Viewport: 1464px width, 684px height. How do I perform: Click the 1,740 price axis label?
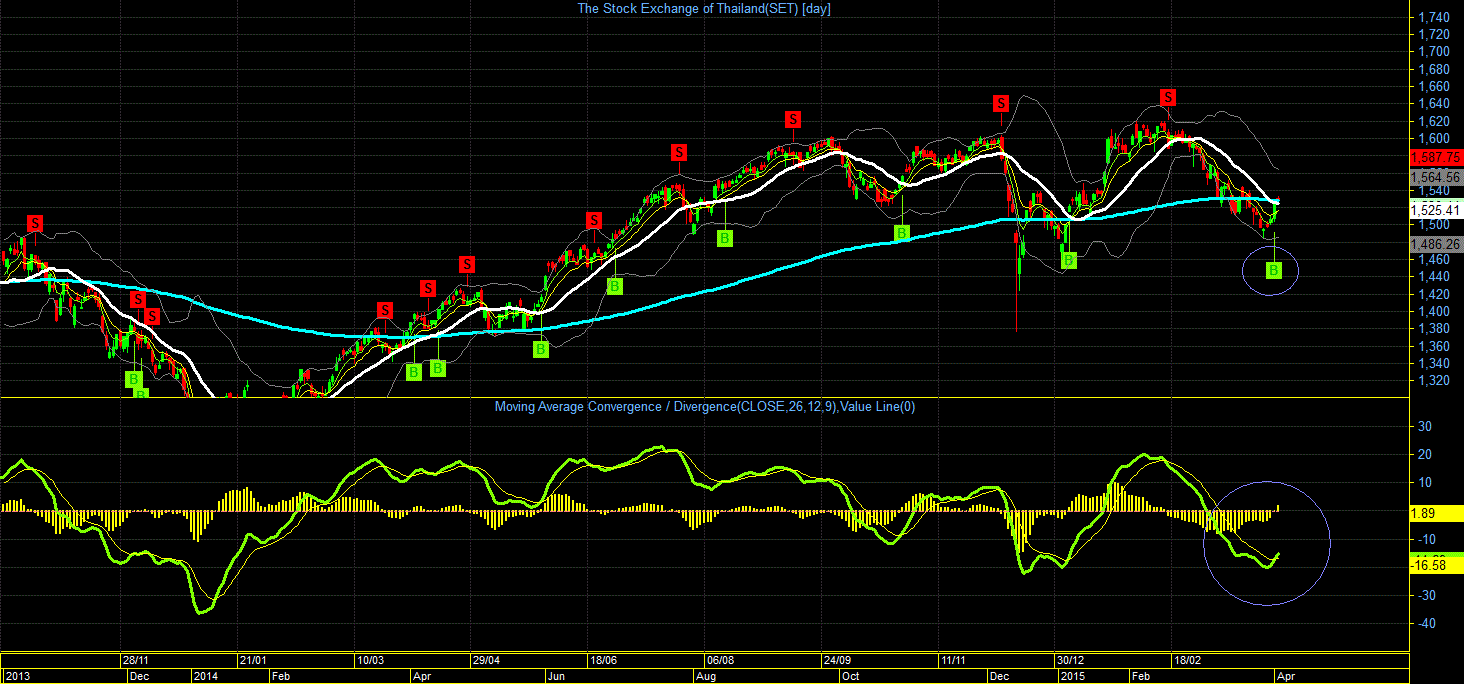pyautogui.click(x=1434, y=17)
